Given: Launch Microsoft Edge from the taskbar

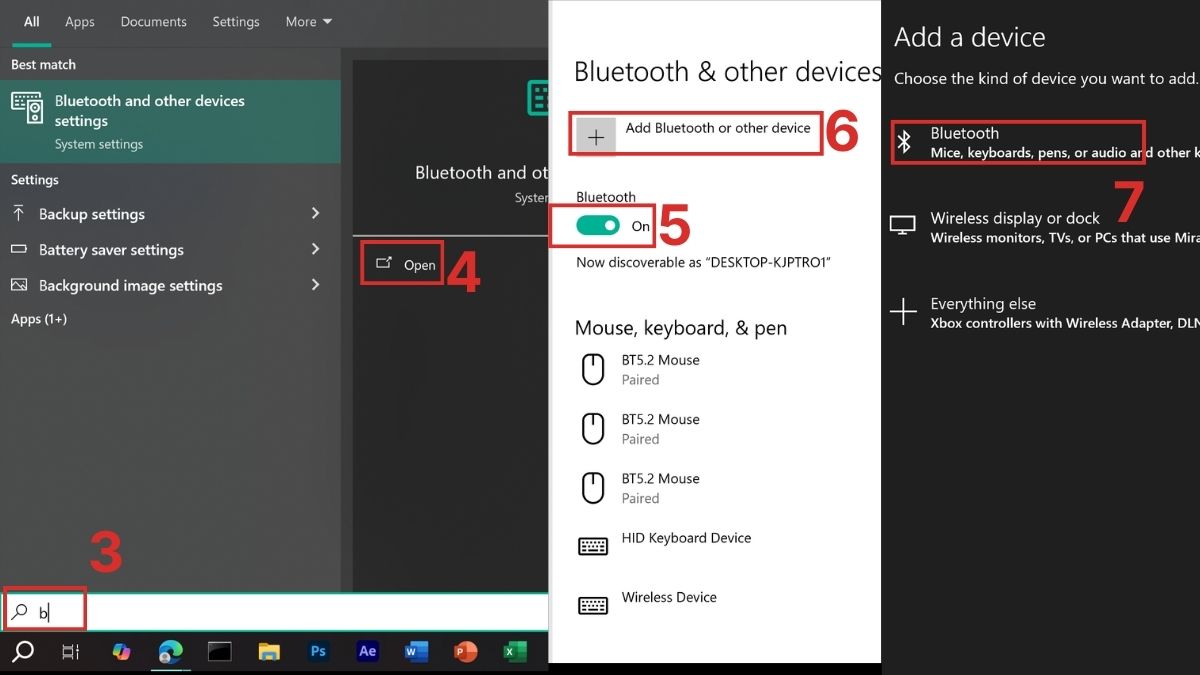Looking at the screenshot, I should click(170, 652).
